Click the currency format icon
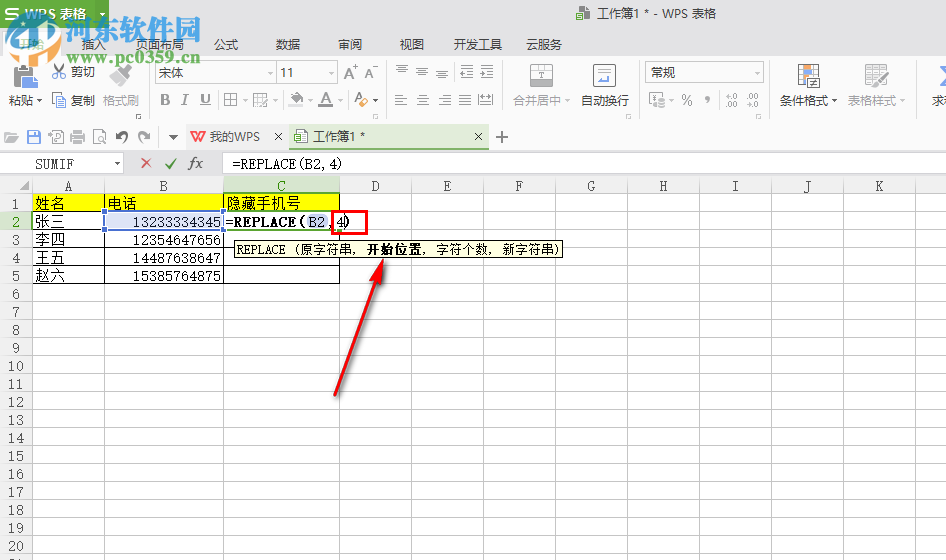 [x=657, y=100]
